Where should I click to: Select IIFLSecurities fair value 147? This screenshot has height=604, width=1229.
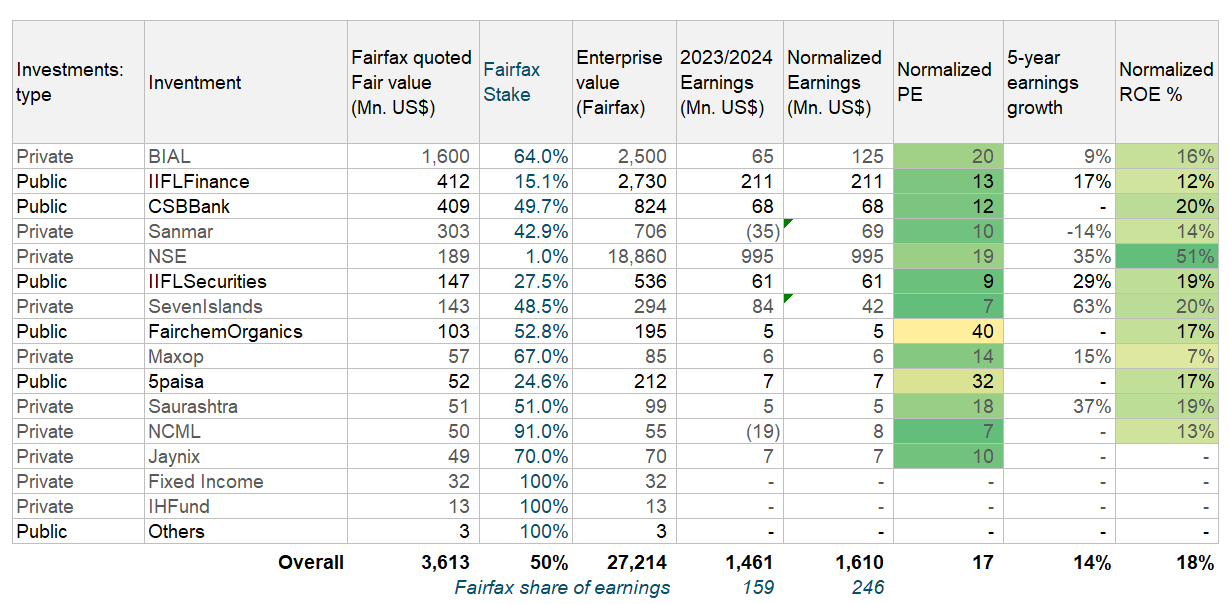[x=412, y=281]
